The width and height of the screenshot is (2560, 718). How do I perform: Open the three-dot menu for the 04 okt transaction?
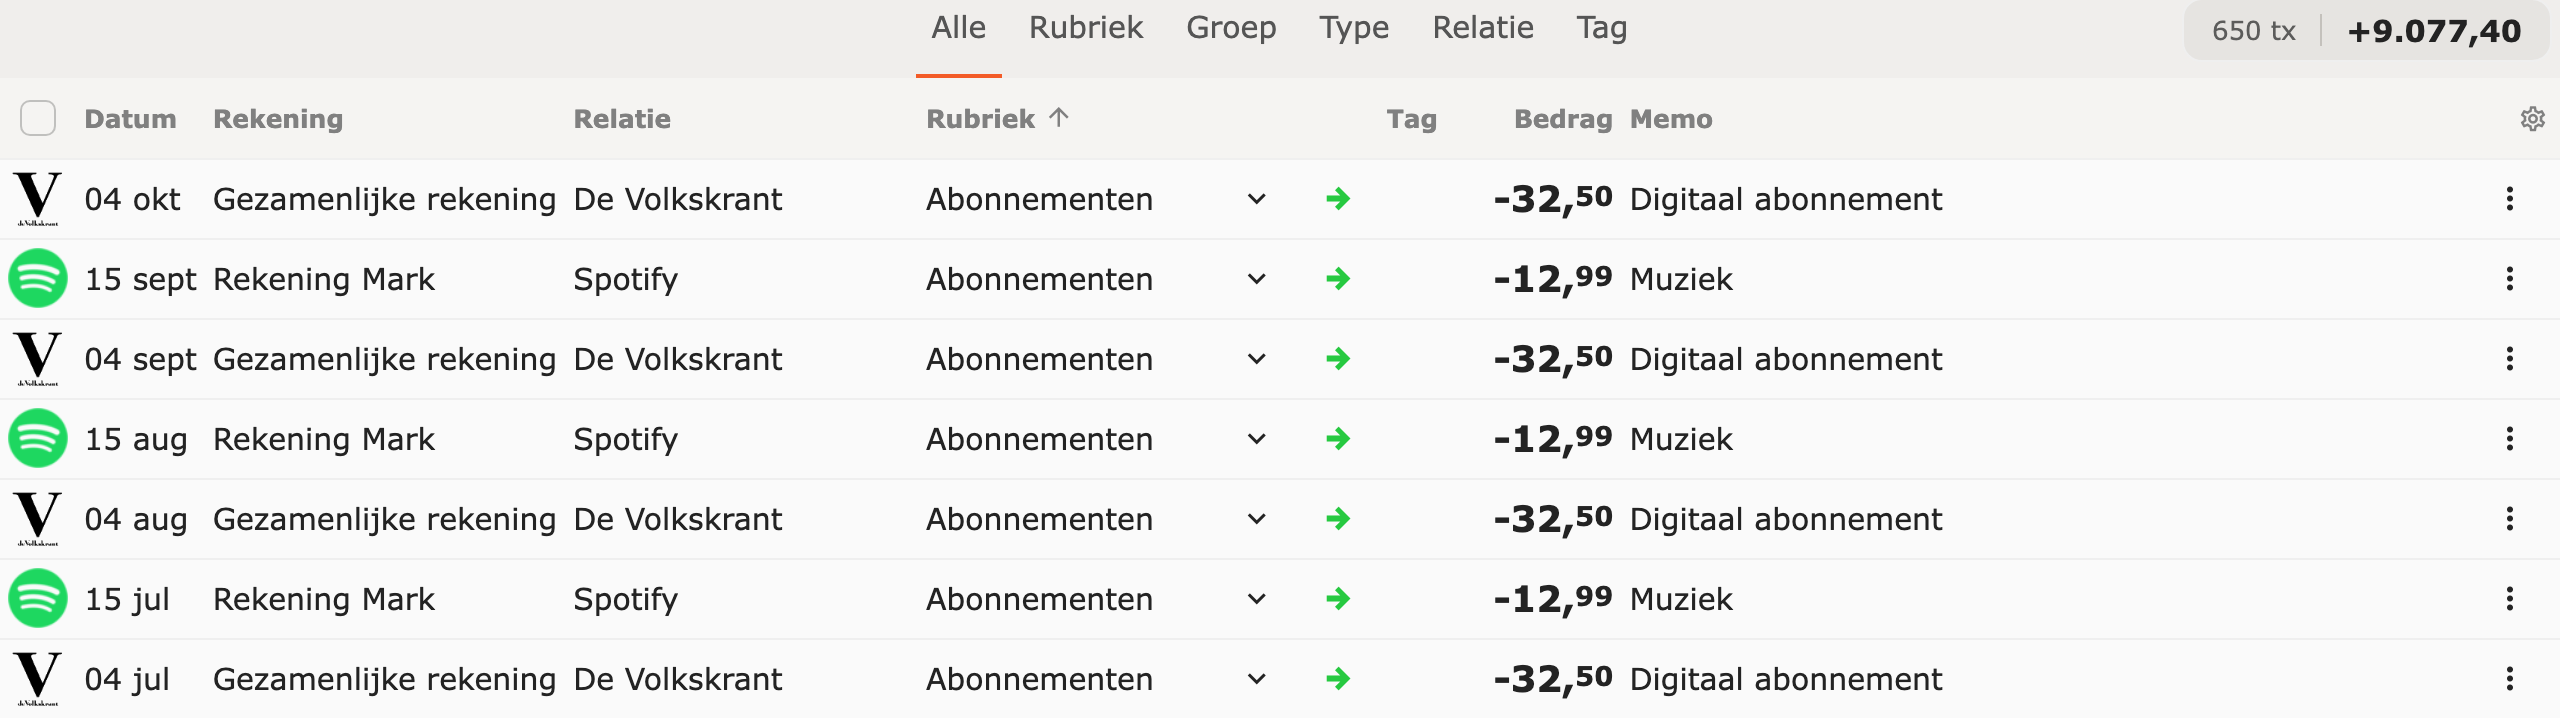pyautogui.click(x=2509, y=199)
